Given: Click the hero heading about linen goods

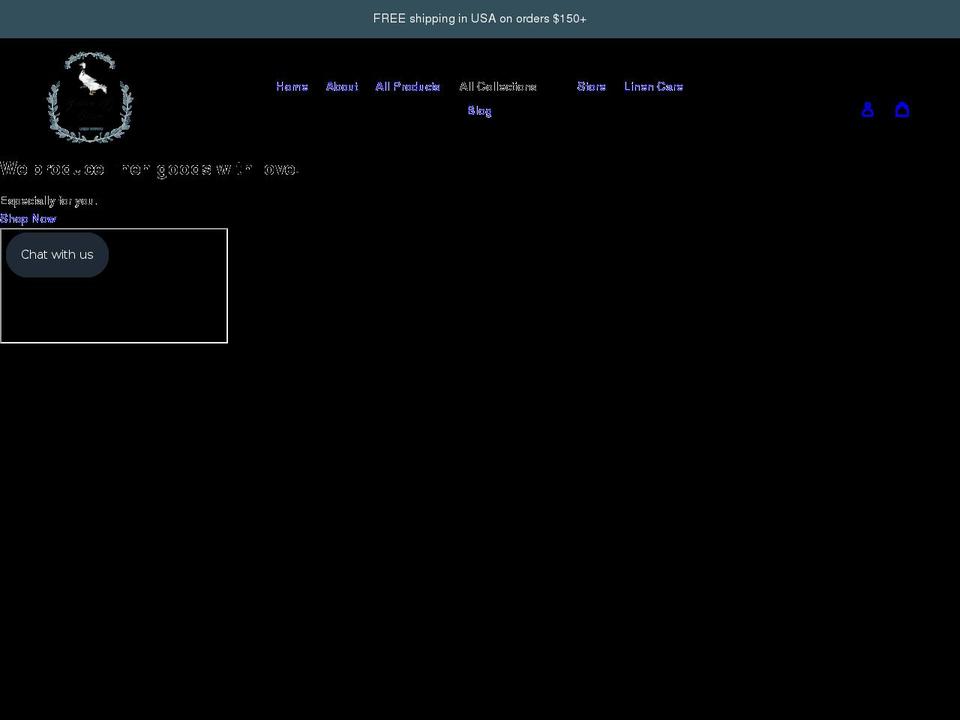Looking at the screenshot, I should 150,169.
